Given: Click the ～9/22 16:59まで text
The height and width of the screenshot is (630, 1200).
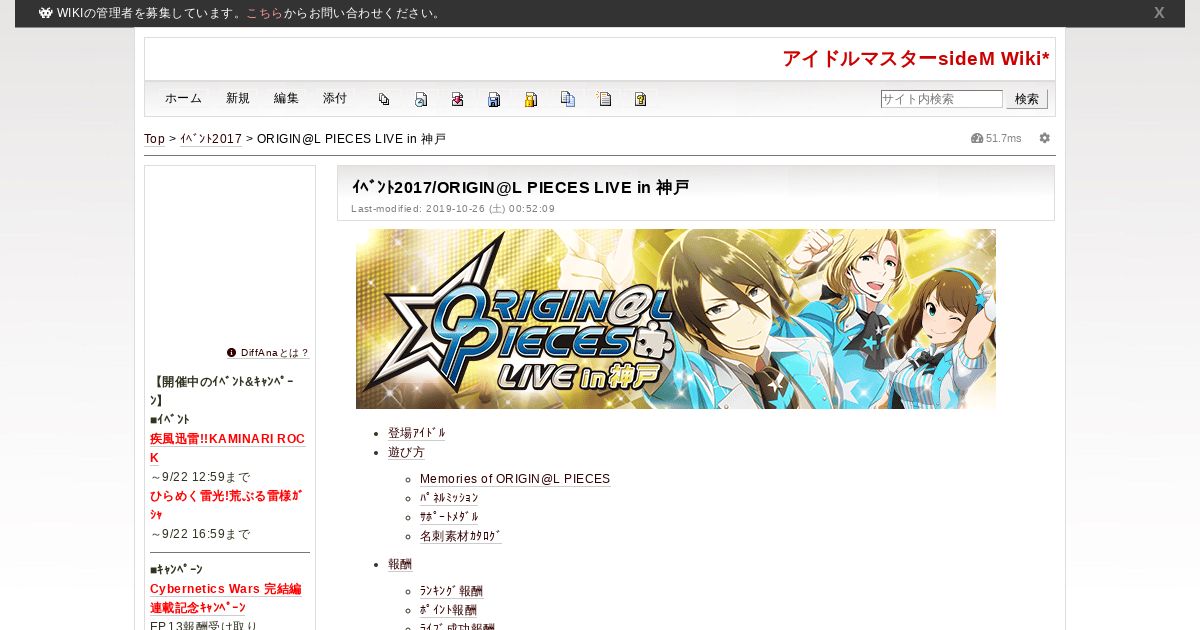Looking at the screenshot, I should click(x=200, y=534).
